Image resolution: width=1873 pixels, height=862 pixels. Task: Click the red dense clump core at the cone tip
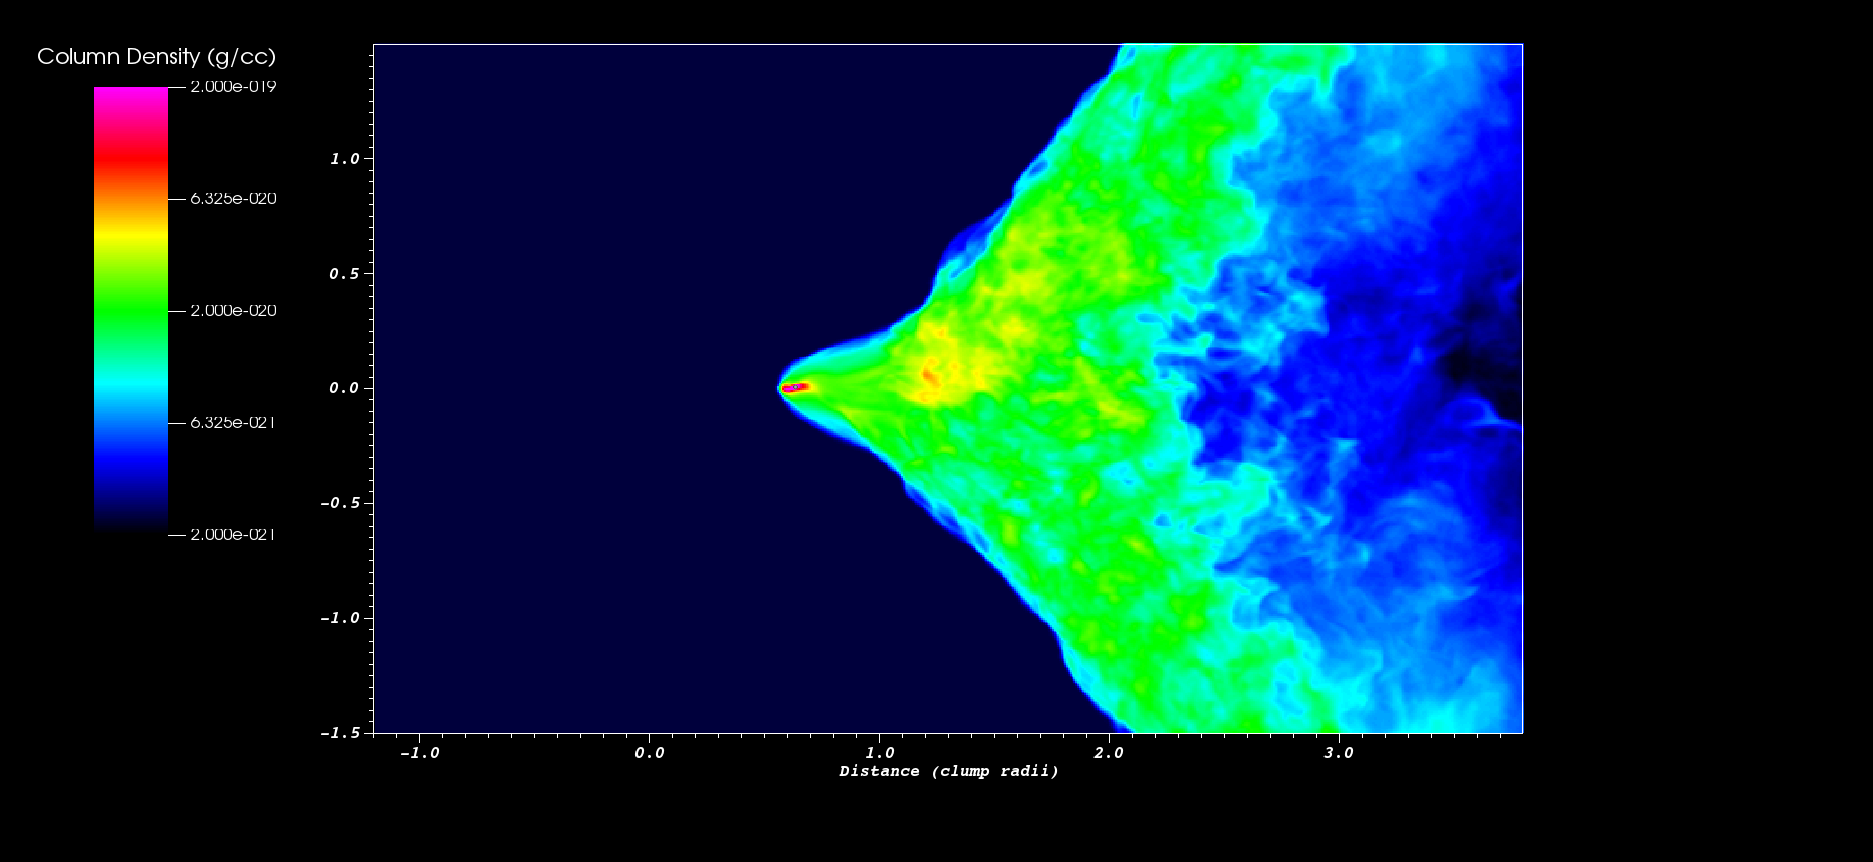pos(796,387)
